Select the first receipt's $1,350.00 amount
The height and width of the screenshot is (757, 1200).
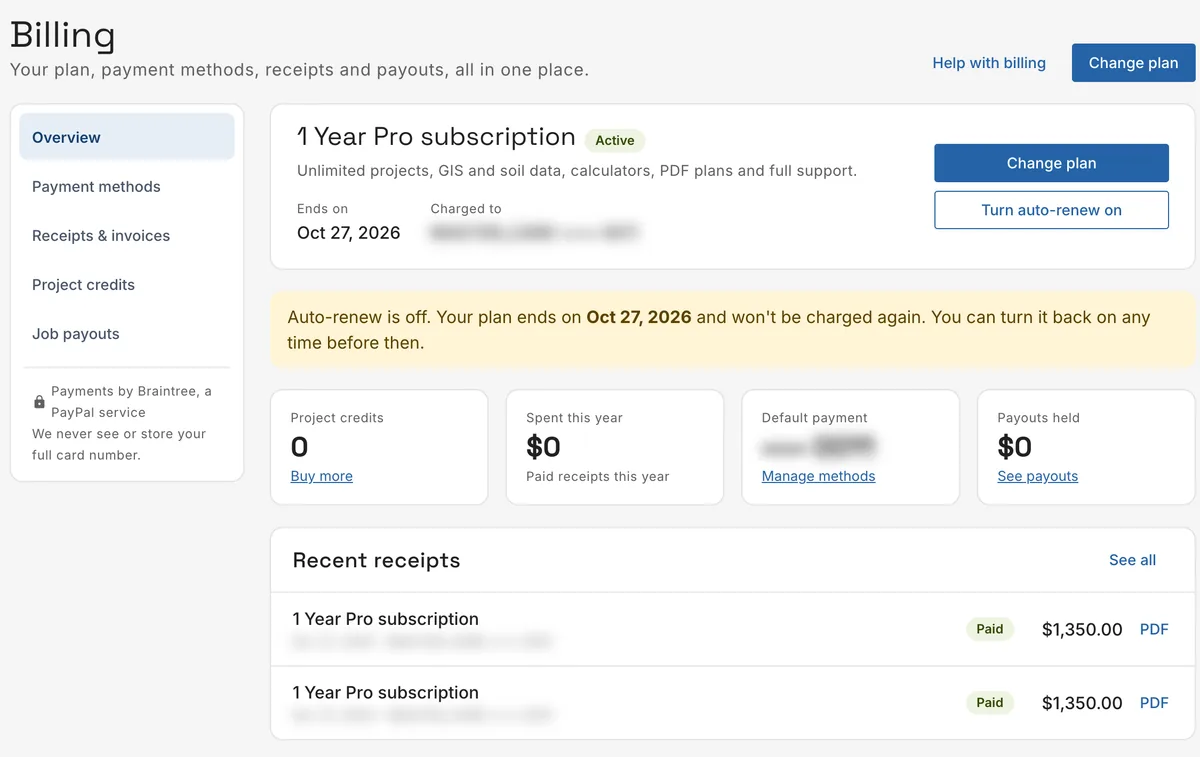[x=1082, y=630]
